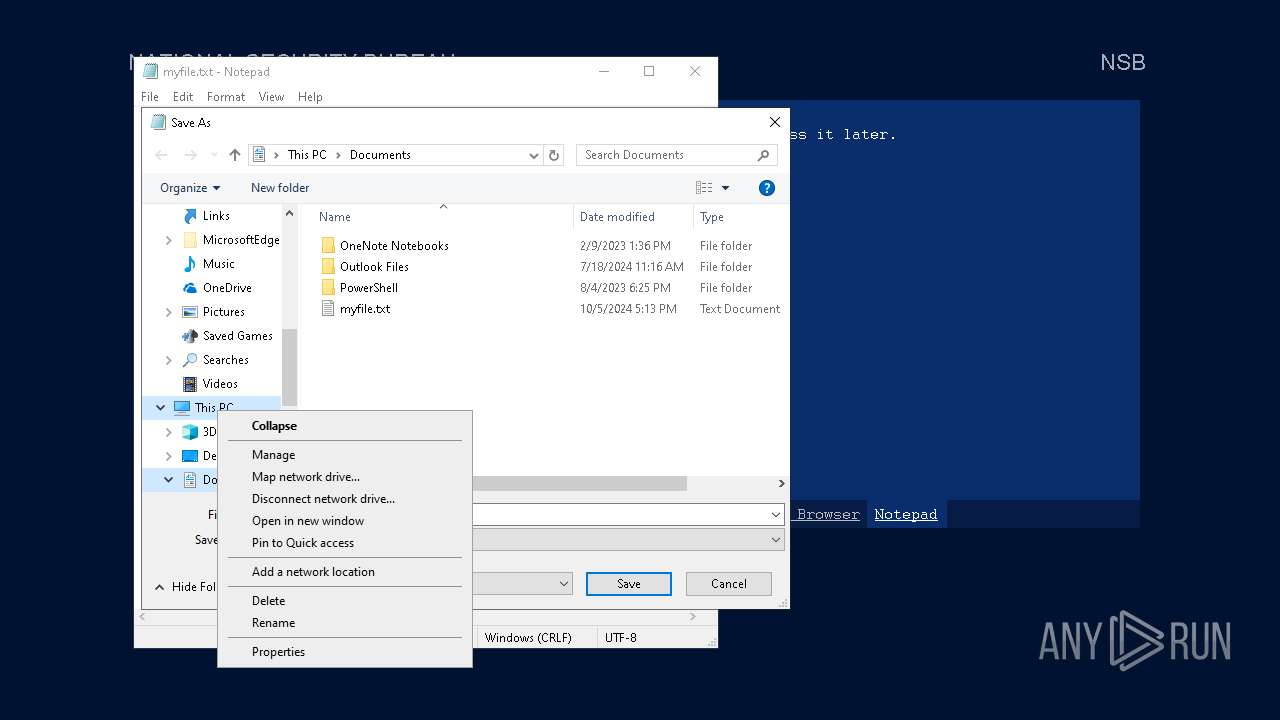Viewport: 1280px width, 720px height.
Task: Open Notepad's View menu
Action: point(271,97)
